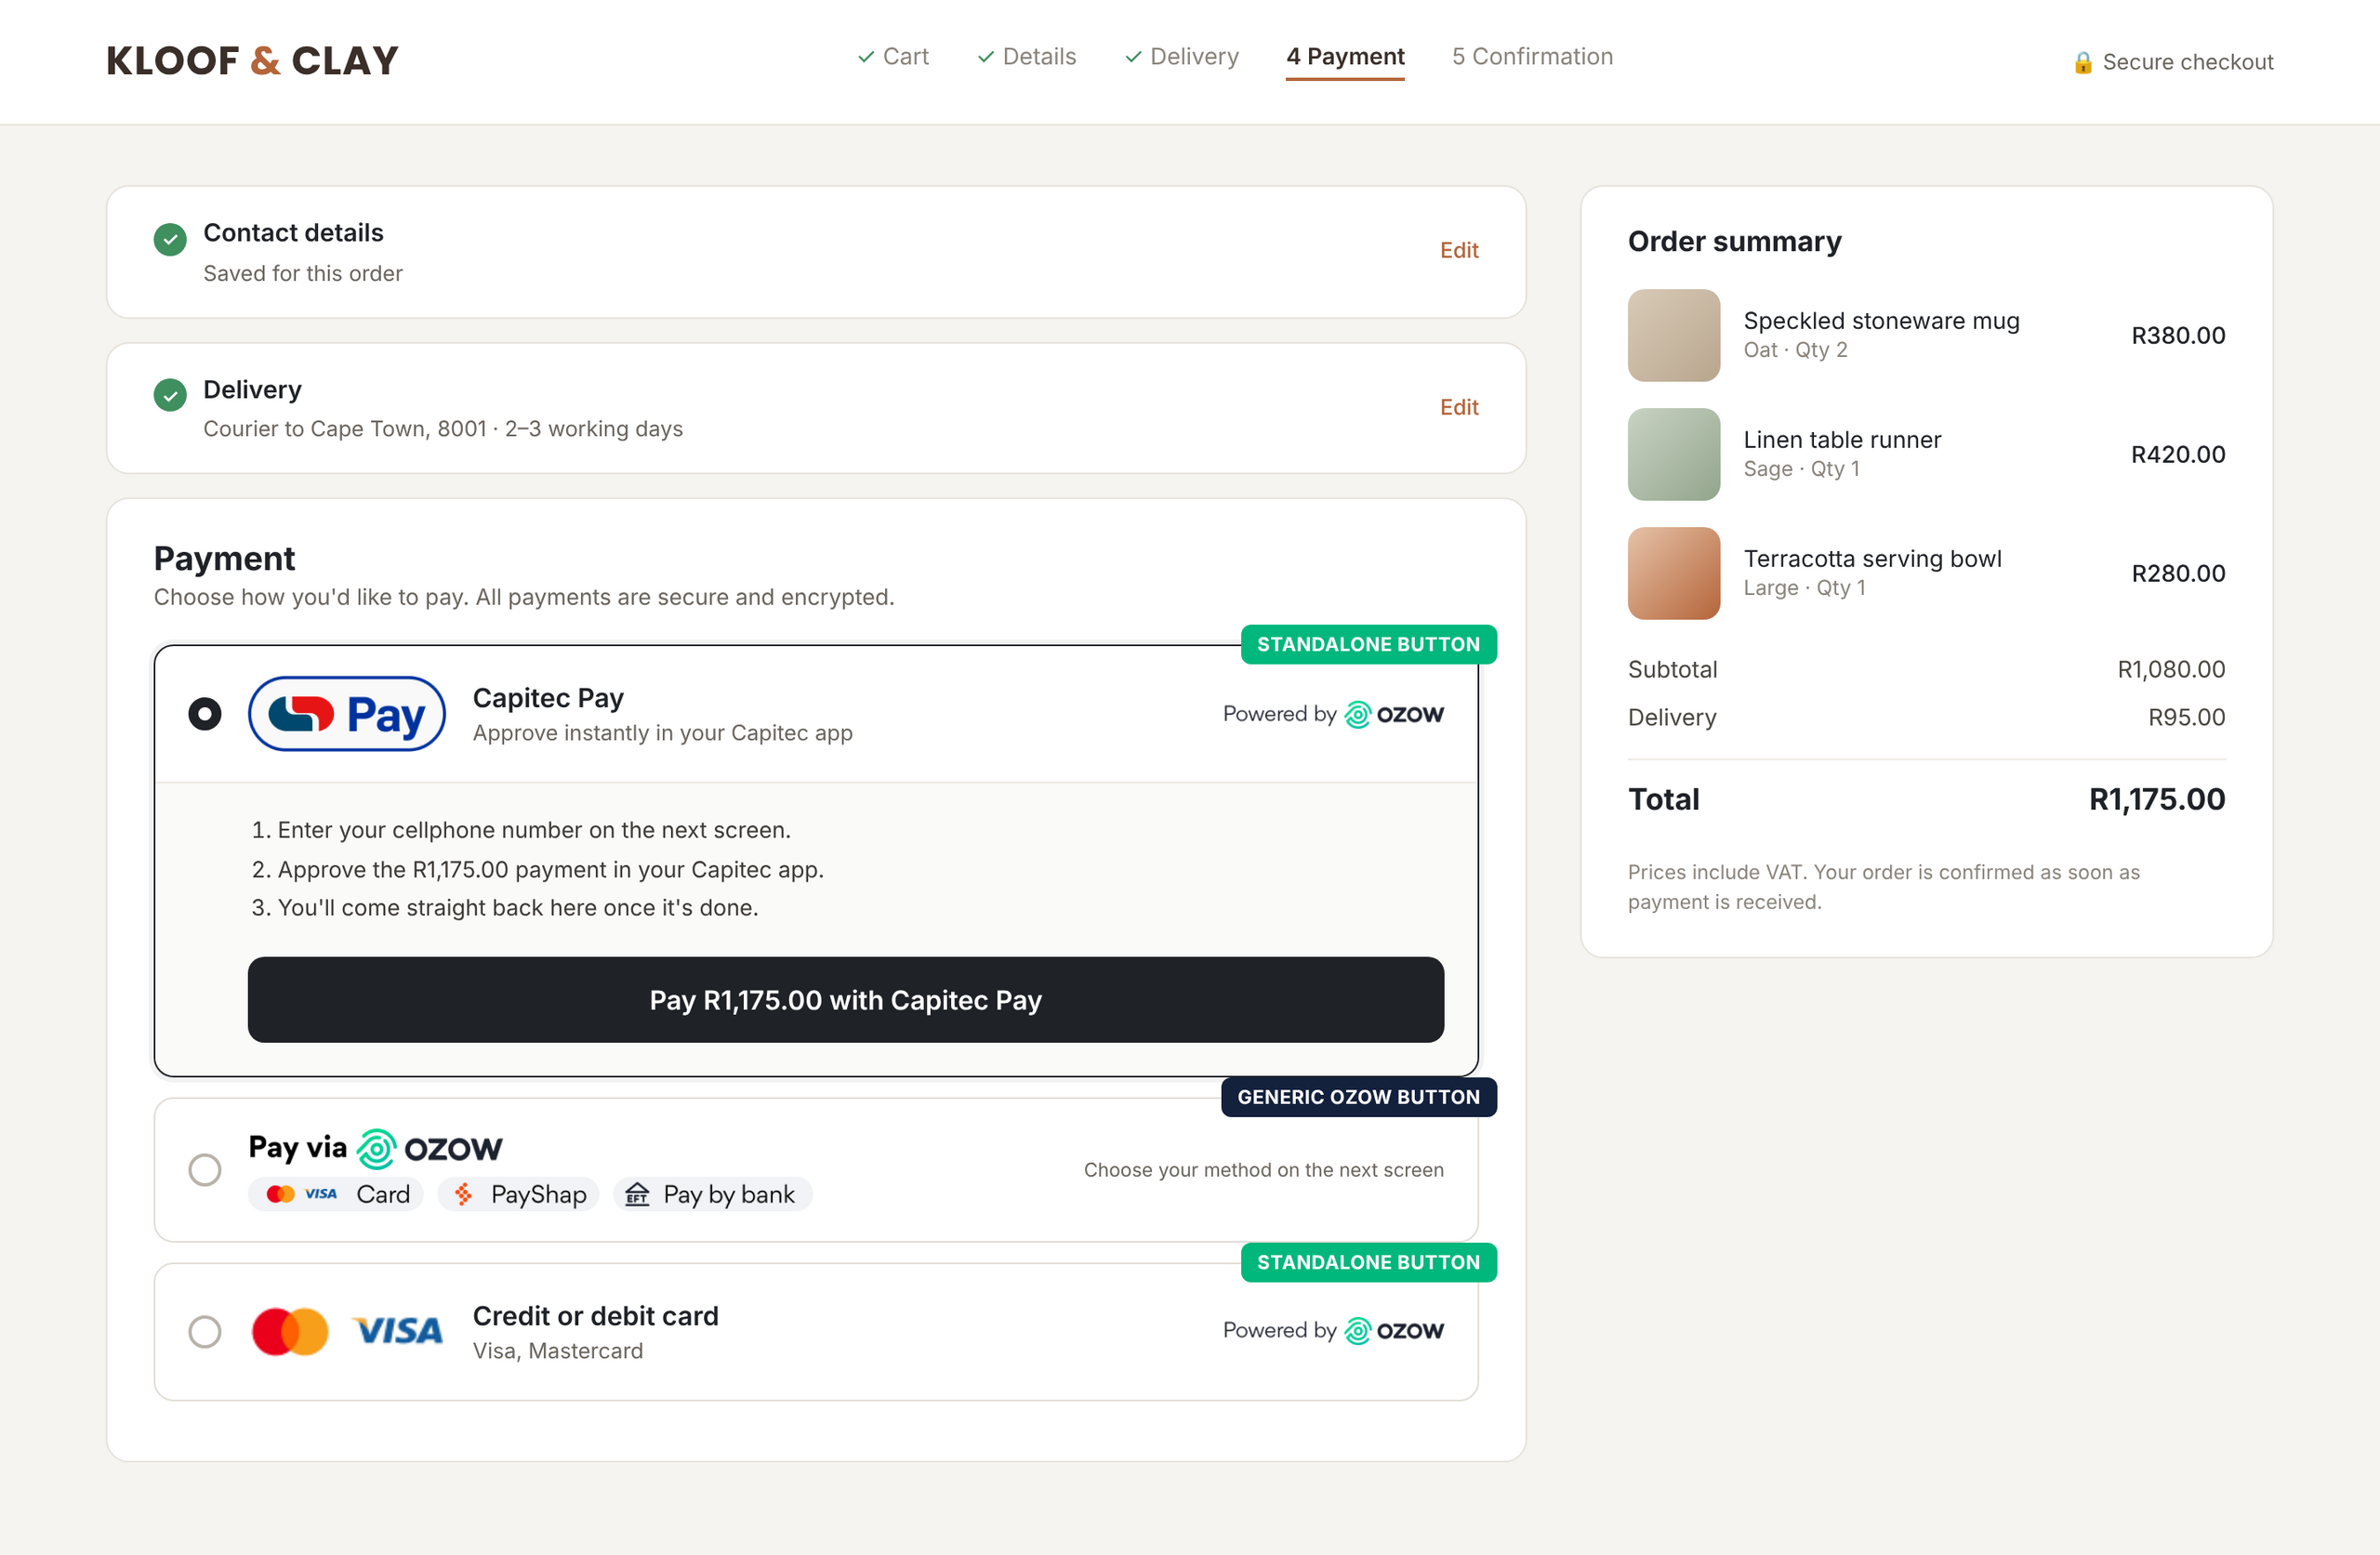Click the R95.00 delivery fee
This screenshot has height=1555, width=2380.
[x=2187, y=717]
